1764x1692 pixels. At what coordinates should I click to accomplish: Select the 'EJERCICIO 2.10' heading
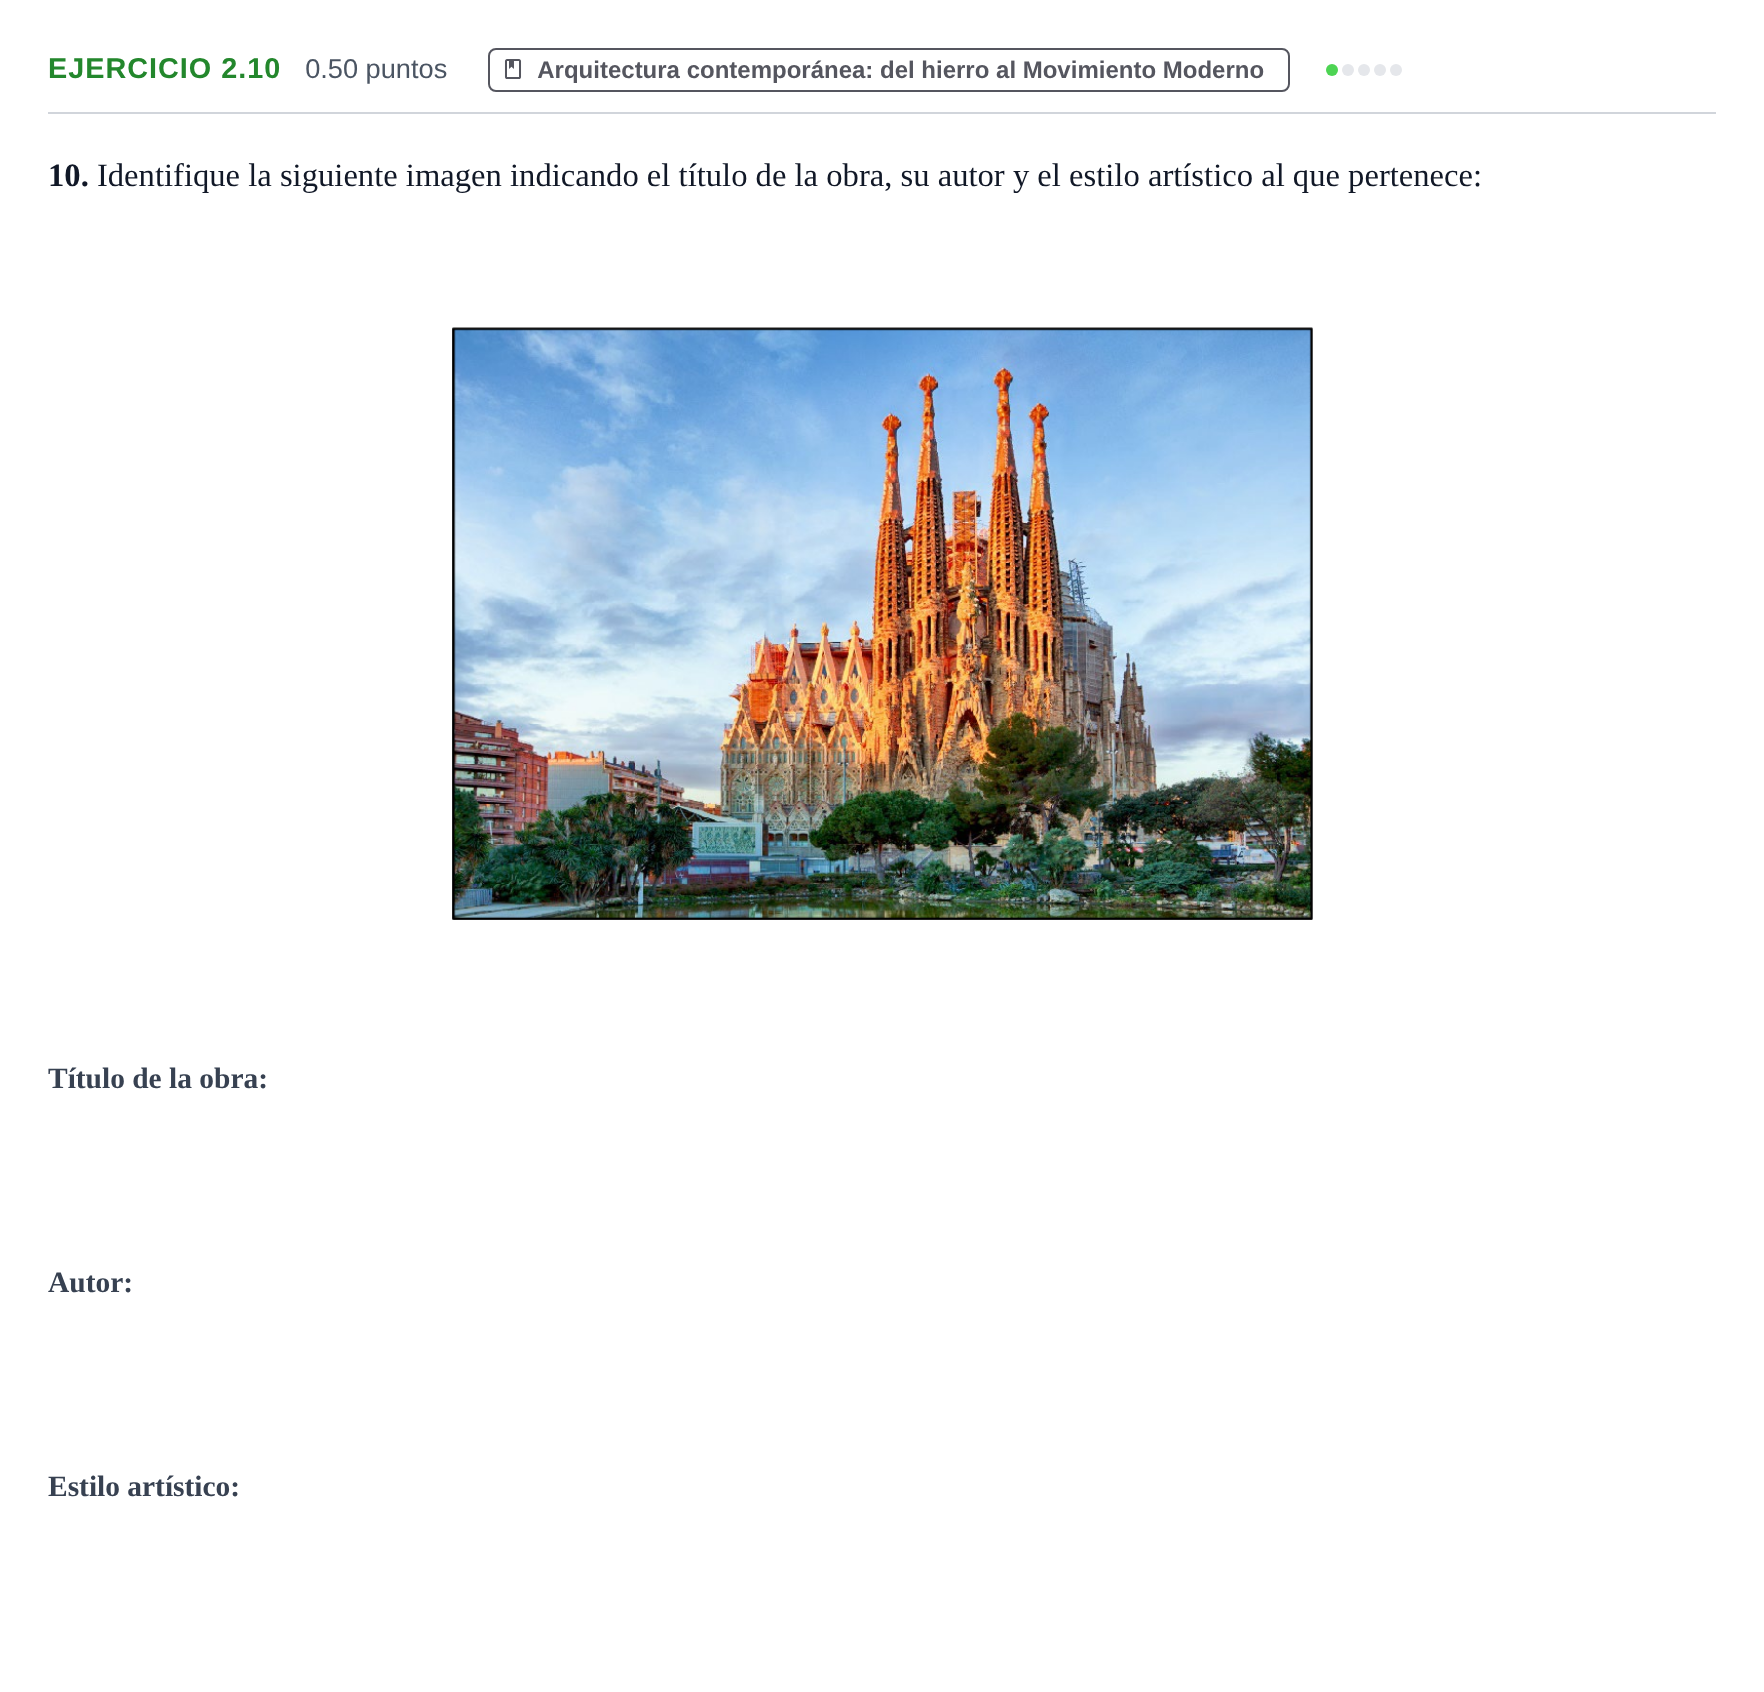pos(164,69)
